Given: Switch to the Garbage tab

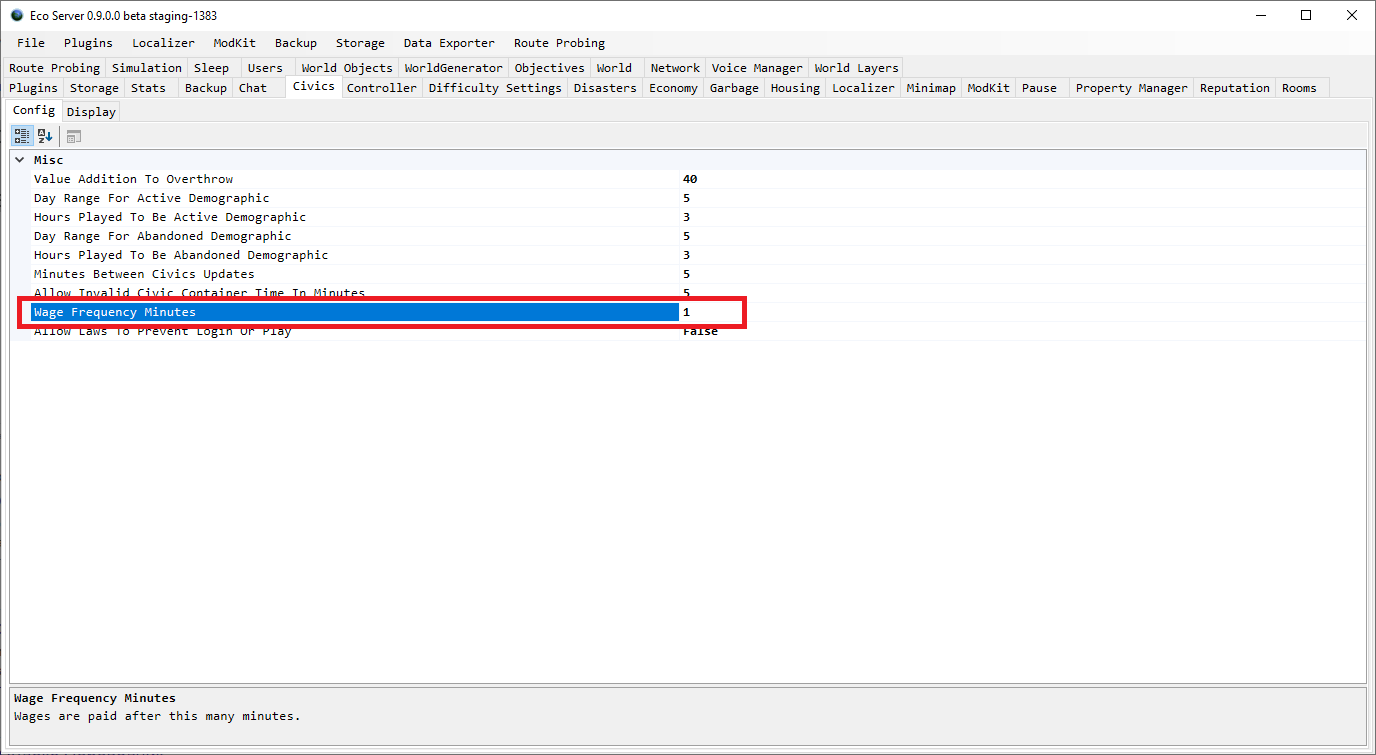Looking at the screenshot, I should coord(734,88).
